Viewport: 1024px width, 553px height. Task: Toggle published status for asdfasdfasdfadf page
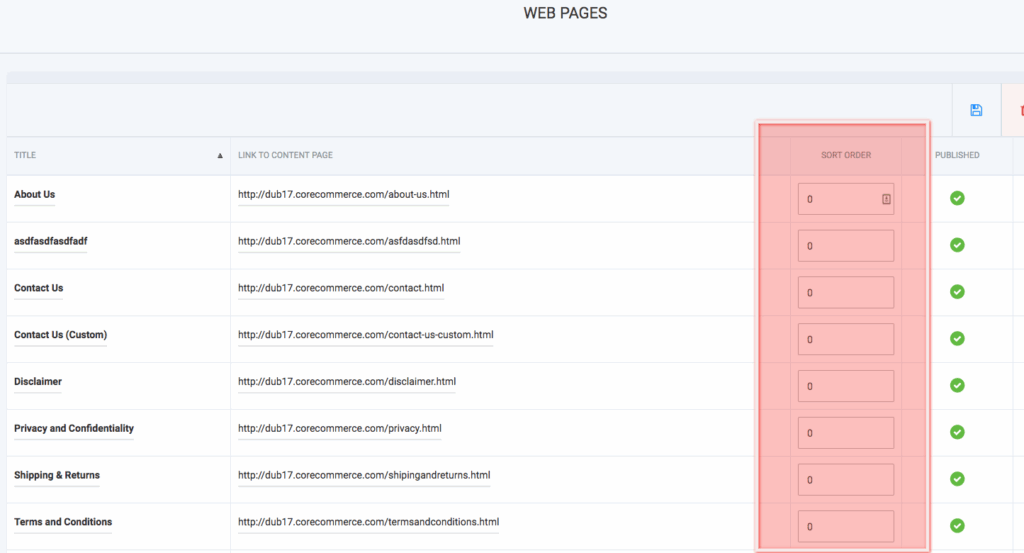tap(957, 245)
